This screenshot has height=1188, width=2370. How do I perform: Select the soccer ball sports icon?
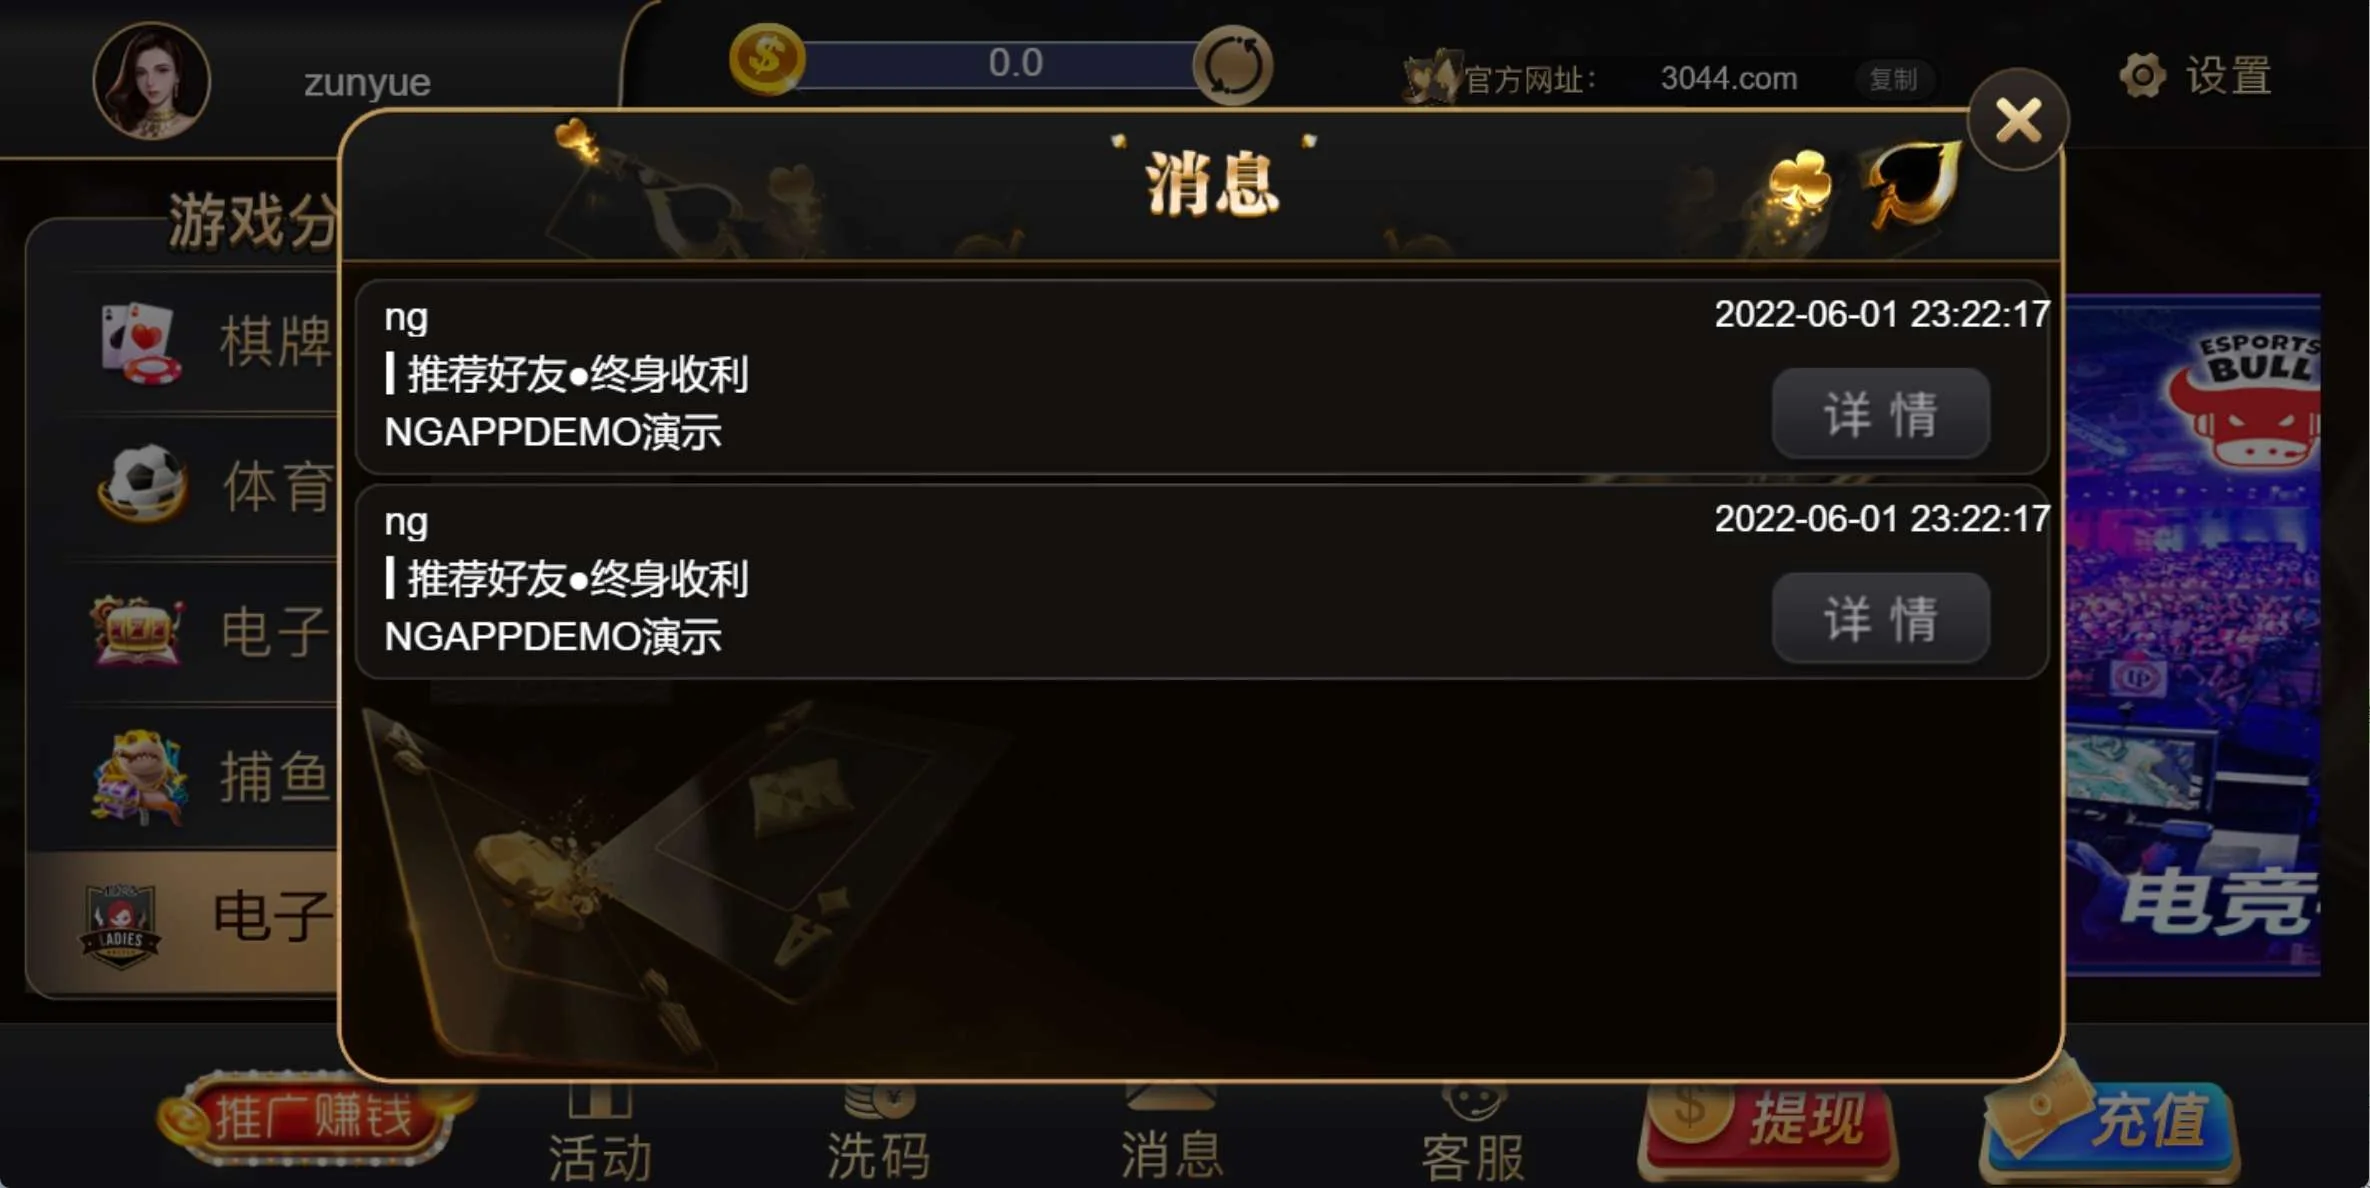pos(143,484)
